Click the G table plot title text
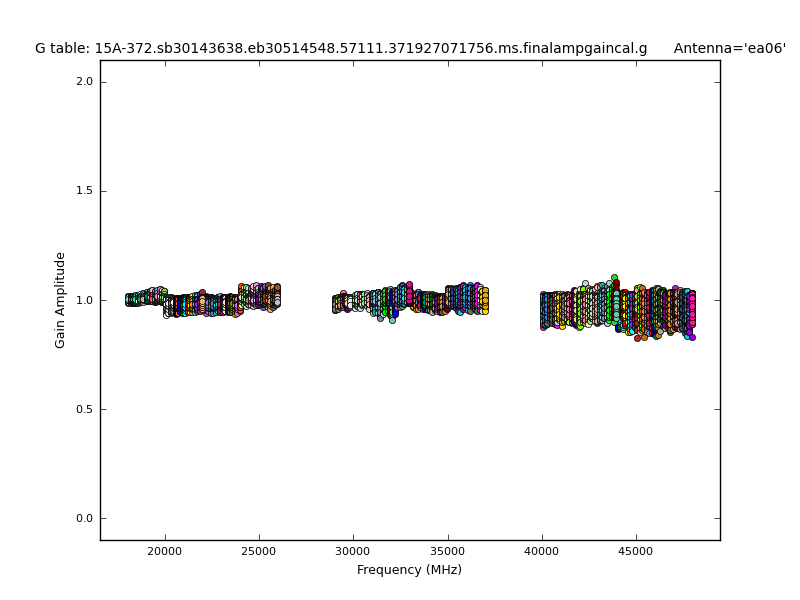 point(340,48)
